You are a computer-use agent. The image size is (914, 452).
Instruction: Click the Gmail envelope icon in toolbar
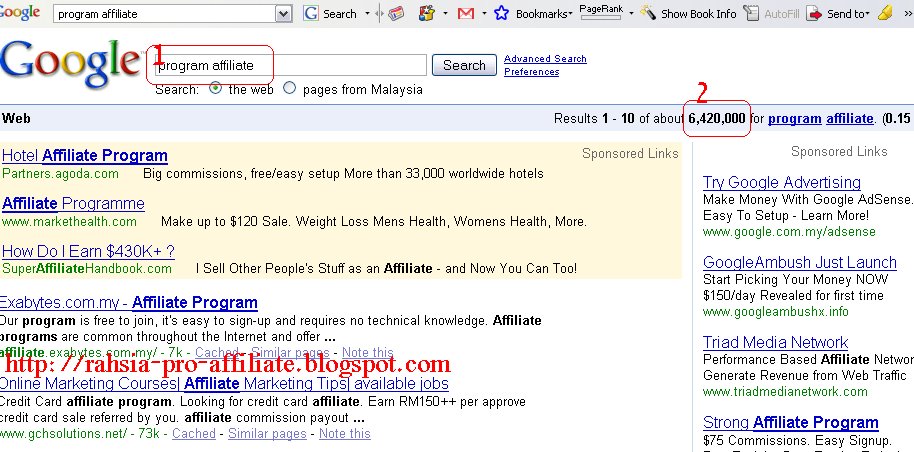coord(466,13)
